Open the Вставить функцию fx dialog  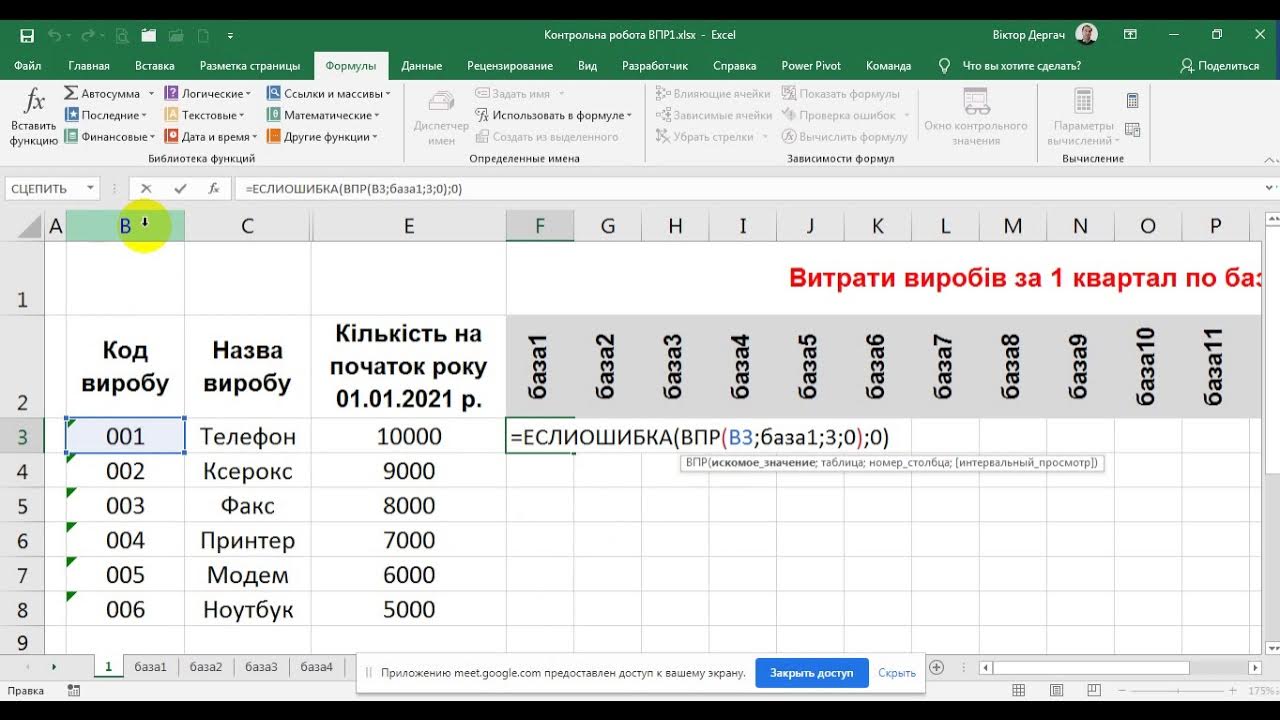(34, 116)
